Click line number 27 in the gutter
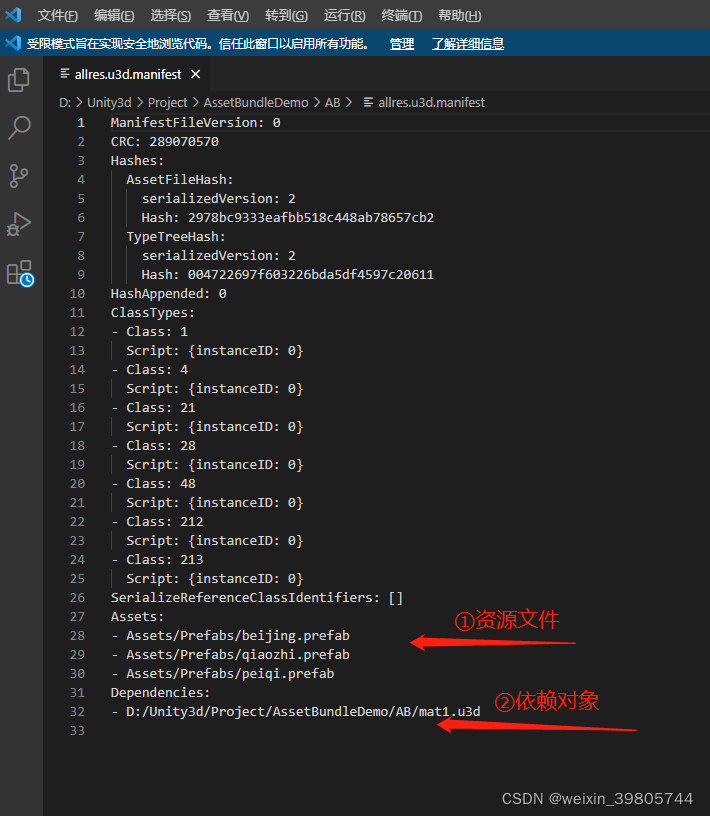Screen dimensions: 710x816 [77, 617]
